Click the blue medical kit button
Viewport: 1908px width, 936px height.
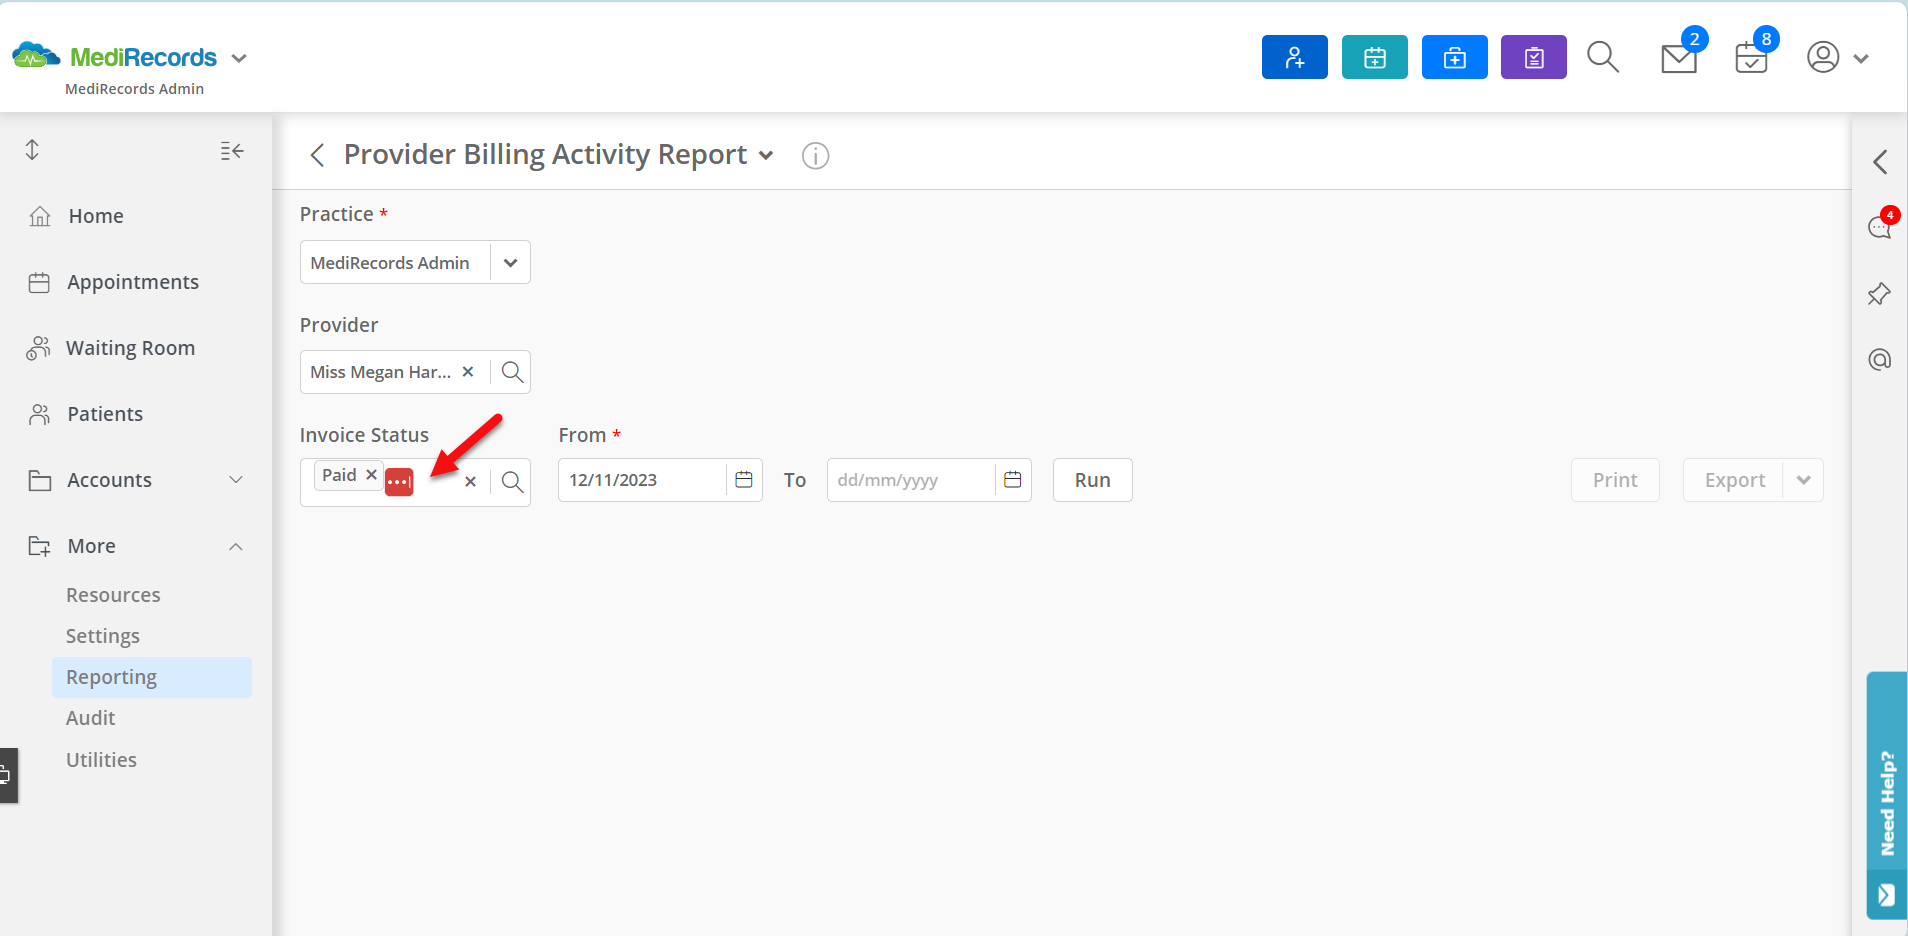1454,57
